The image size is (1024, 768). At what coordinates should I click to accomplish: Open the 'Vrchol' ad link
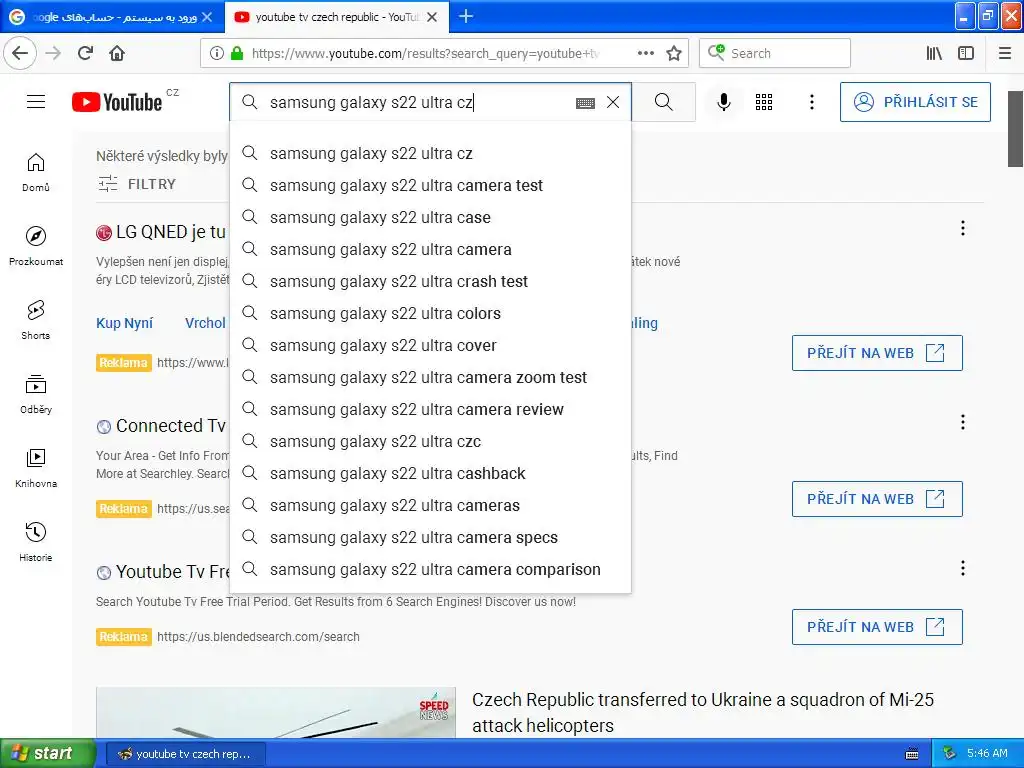205,323
